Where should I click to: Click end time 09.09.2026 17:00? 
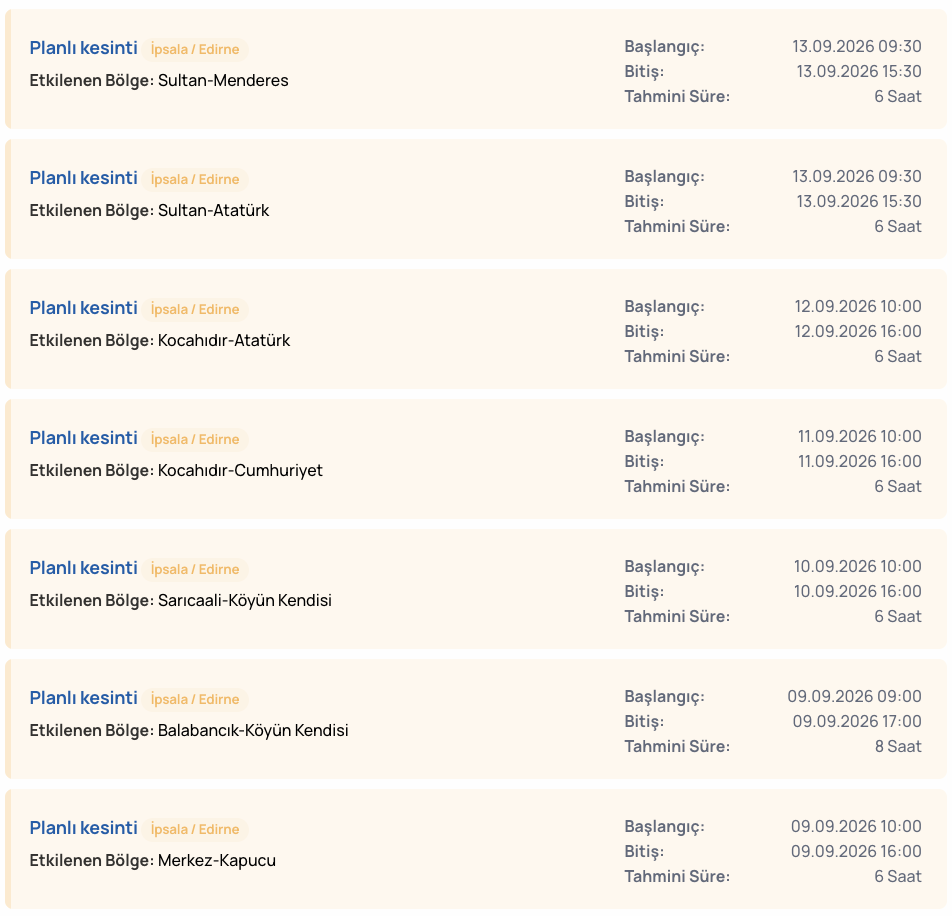(x=857, y=721)
